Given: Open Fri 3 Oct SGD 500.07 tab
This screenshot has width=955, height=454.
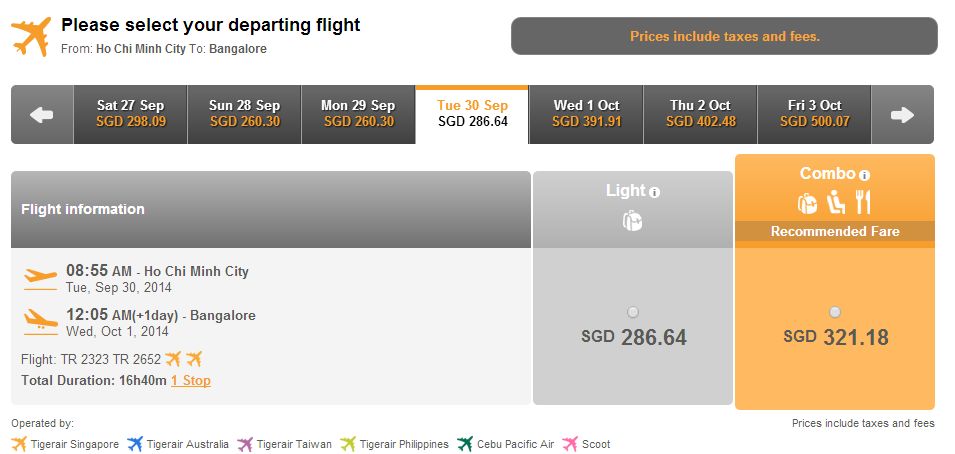Looking at the screenshot, I should 814,115.
